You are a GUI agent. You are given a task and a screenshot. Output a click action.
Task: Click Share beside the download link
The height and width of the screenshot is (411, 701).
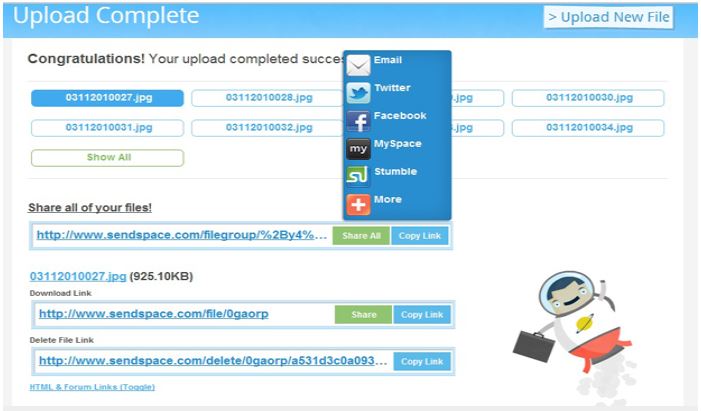(x=363, y=314)
